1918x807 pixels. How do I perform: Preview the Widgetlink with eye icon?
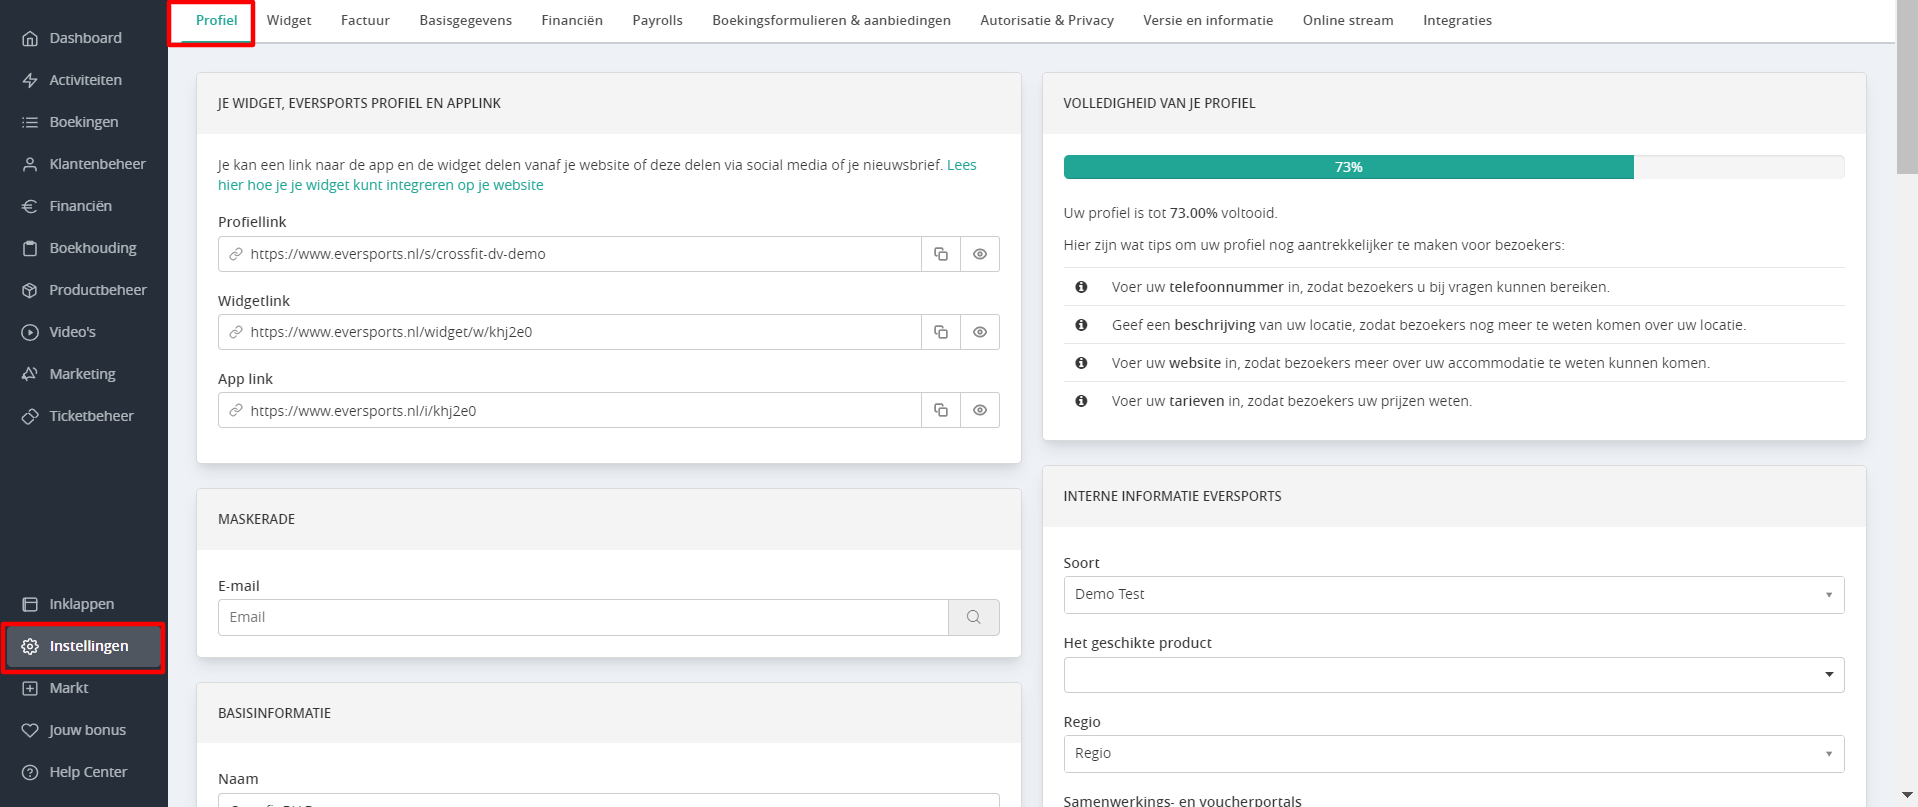tap(980, 332)
